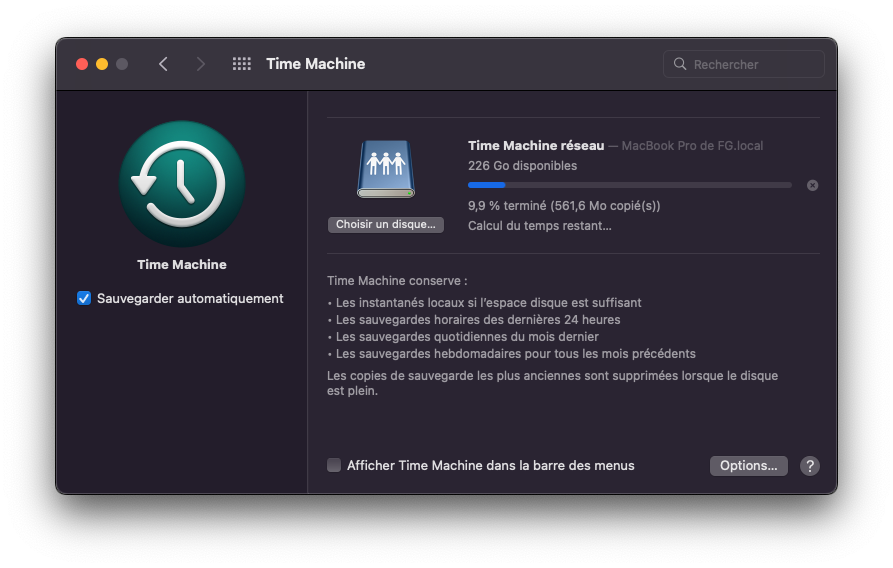893x568 pixels.
Task: Click the 226 Go disponibles text
Action: tap(522, 166)
